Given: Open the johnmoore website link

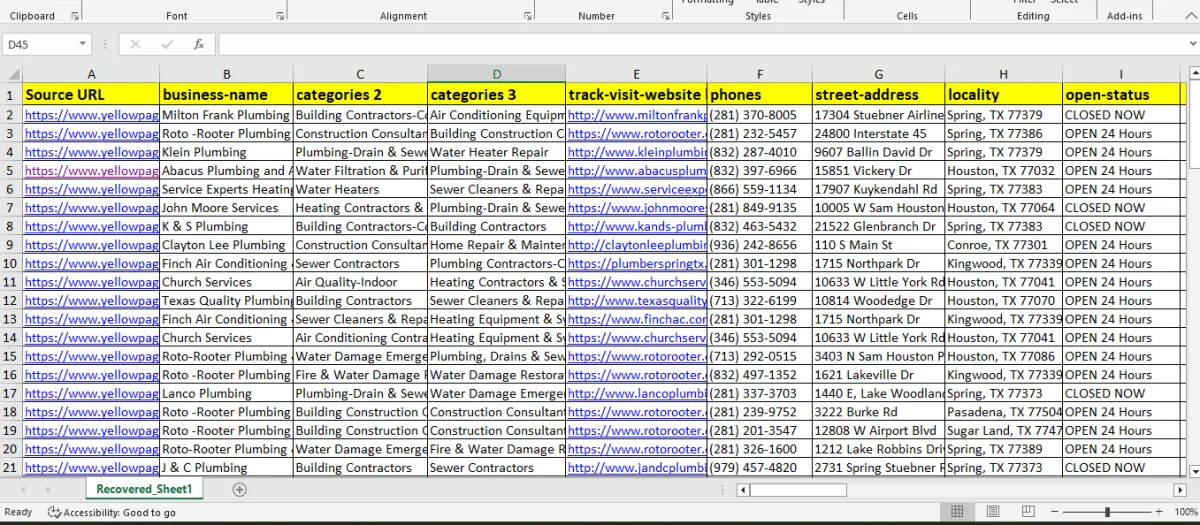Looking at the screenshot, I should coord(636,208).
